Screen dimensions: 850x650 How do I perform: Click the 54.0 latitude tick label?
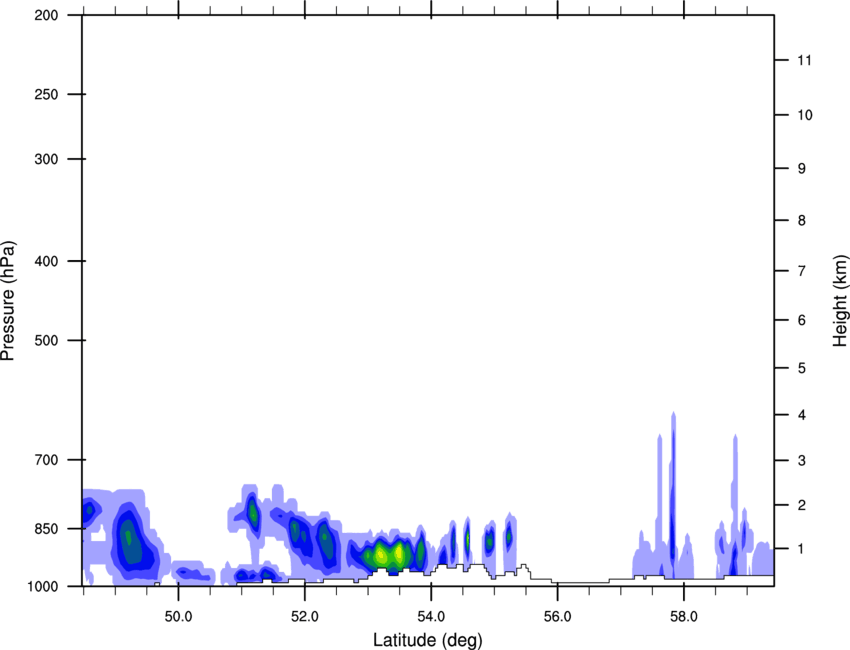click(x=432, y=617)
